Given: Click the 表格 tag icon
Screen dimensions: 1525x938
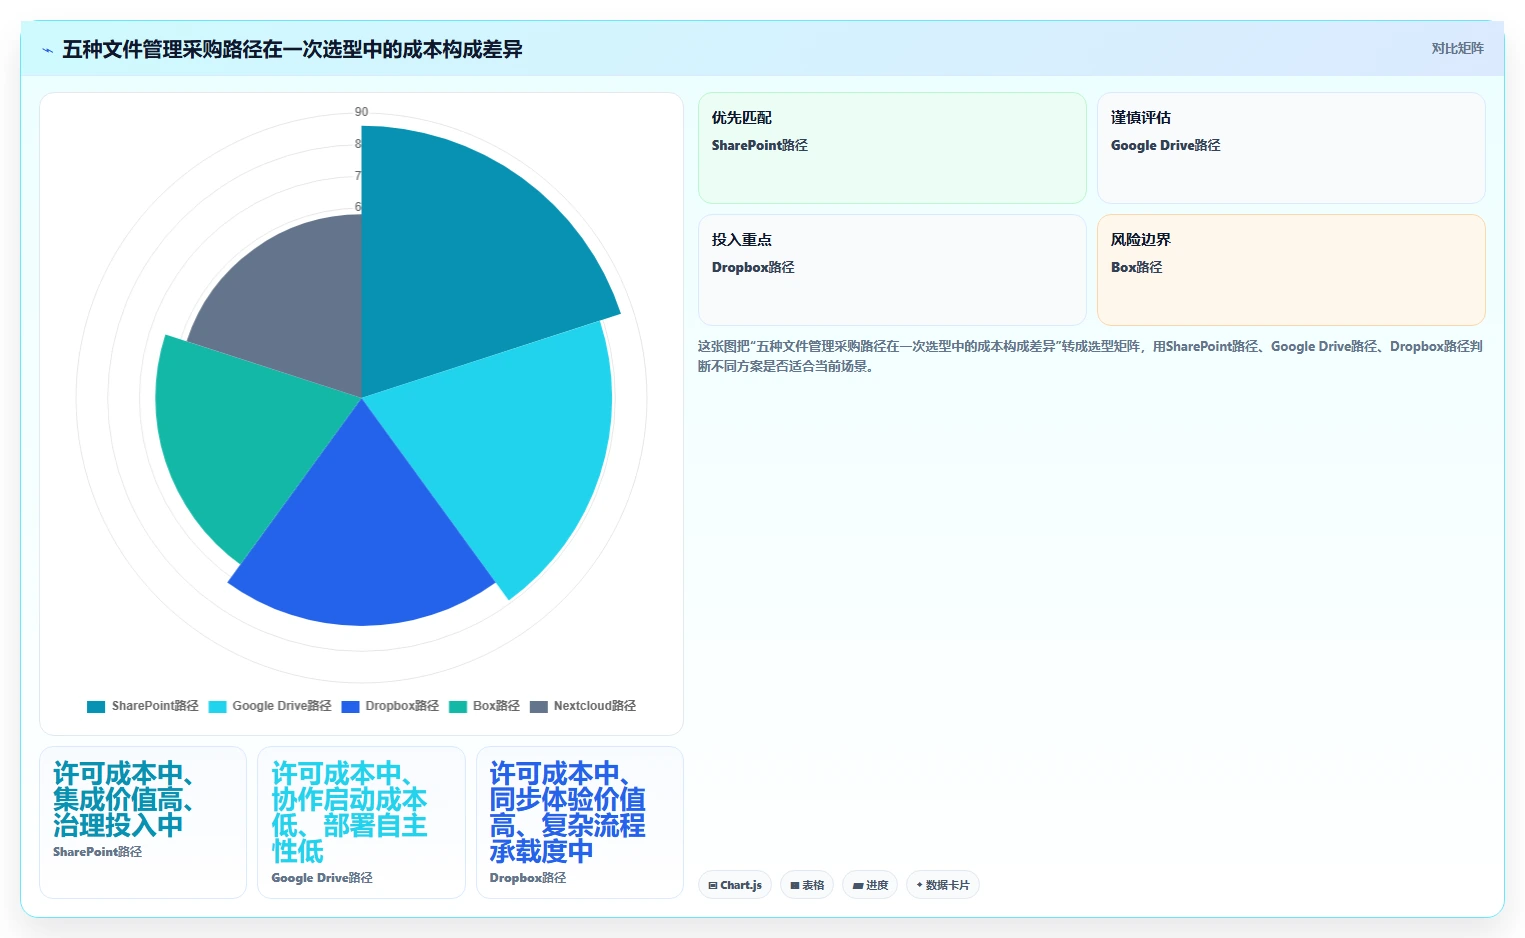Looking at the screenshot, I should click(x=795, y=885).
